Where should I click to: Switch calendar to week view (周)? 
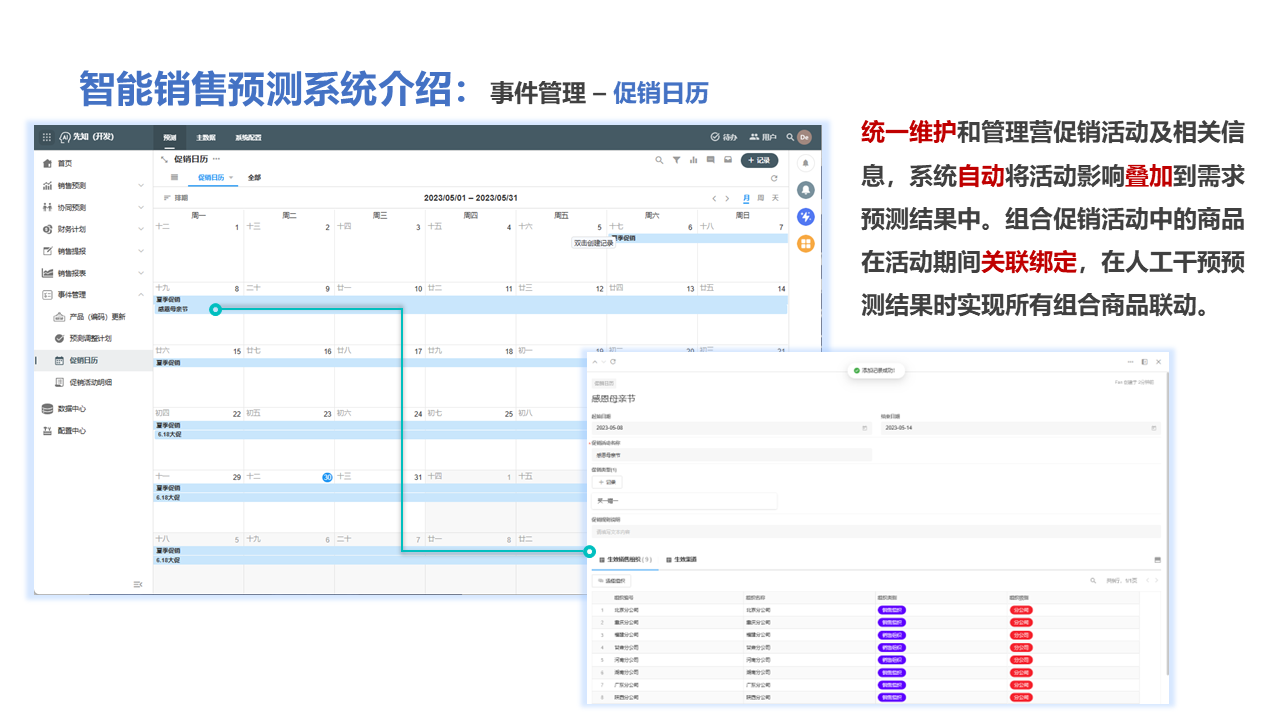click(760, 198)
